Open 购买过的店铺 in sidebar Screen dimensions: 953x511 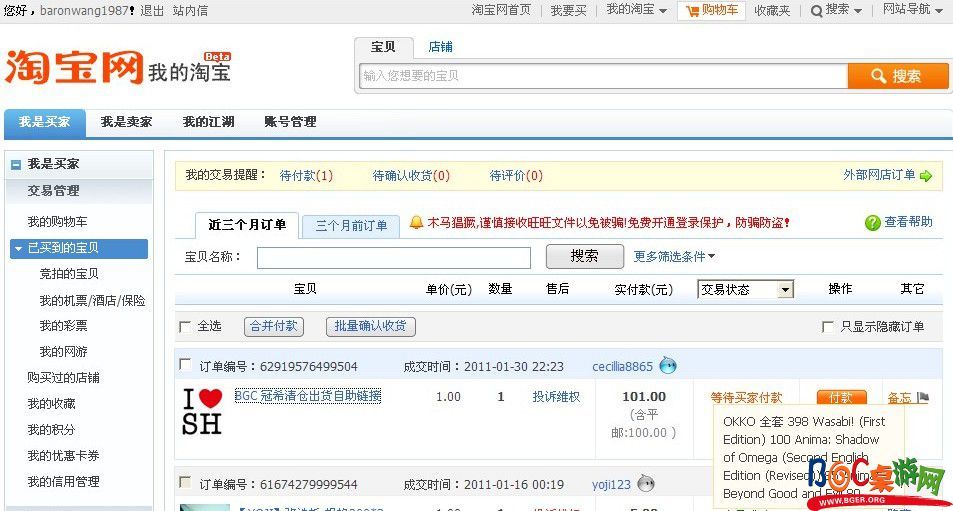point(63,378)
